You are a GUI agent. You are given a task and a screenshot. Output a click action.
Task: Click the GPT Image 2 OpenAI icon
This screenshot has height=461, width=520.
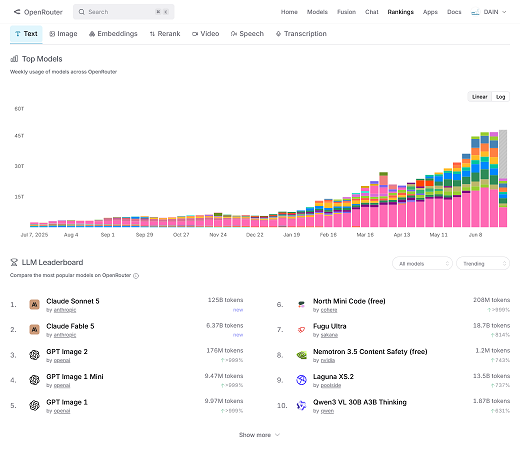point(34,355)
